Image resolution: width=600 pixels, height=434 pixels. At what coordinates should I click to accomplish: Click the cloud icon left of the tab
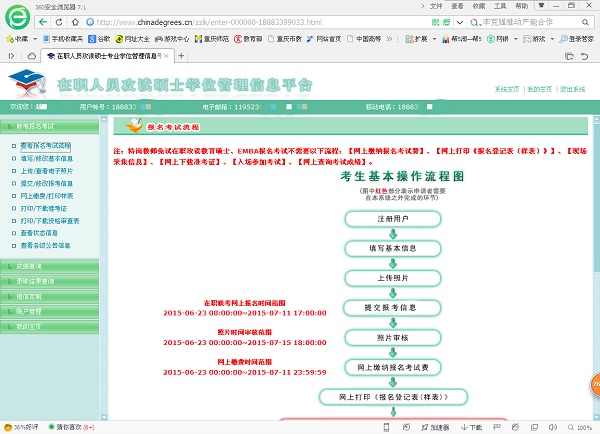[x=32, y=56]
